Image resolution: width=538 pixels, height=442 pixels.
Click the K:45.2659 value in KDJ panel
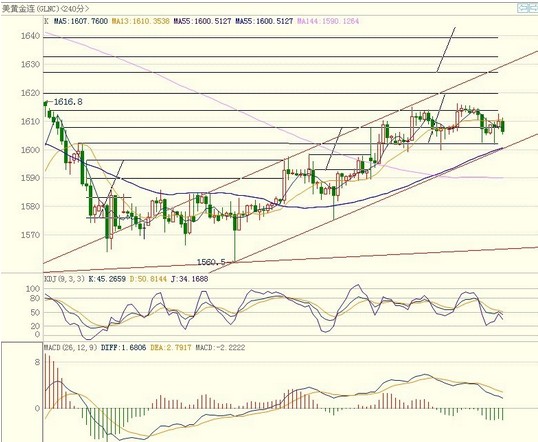pyautogui.click(x=107, y=279)
